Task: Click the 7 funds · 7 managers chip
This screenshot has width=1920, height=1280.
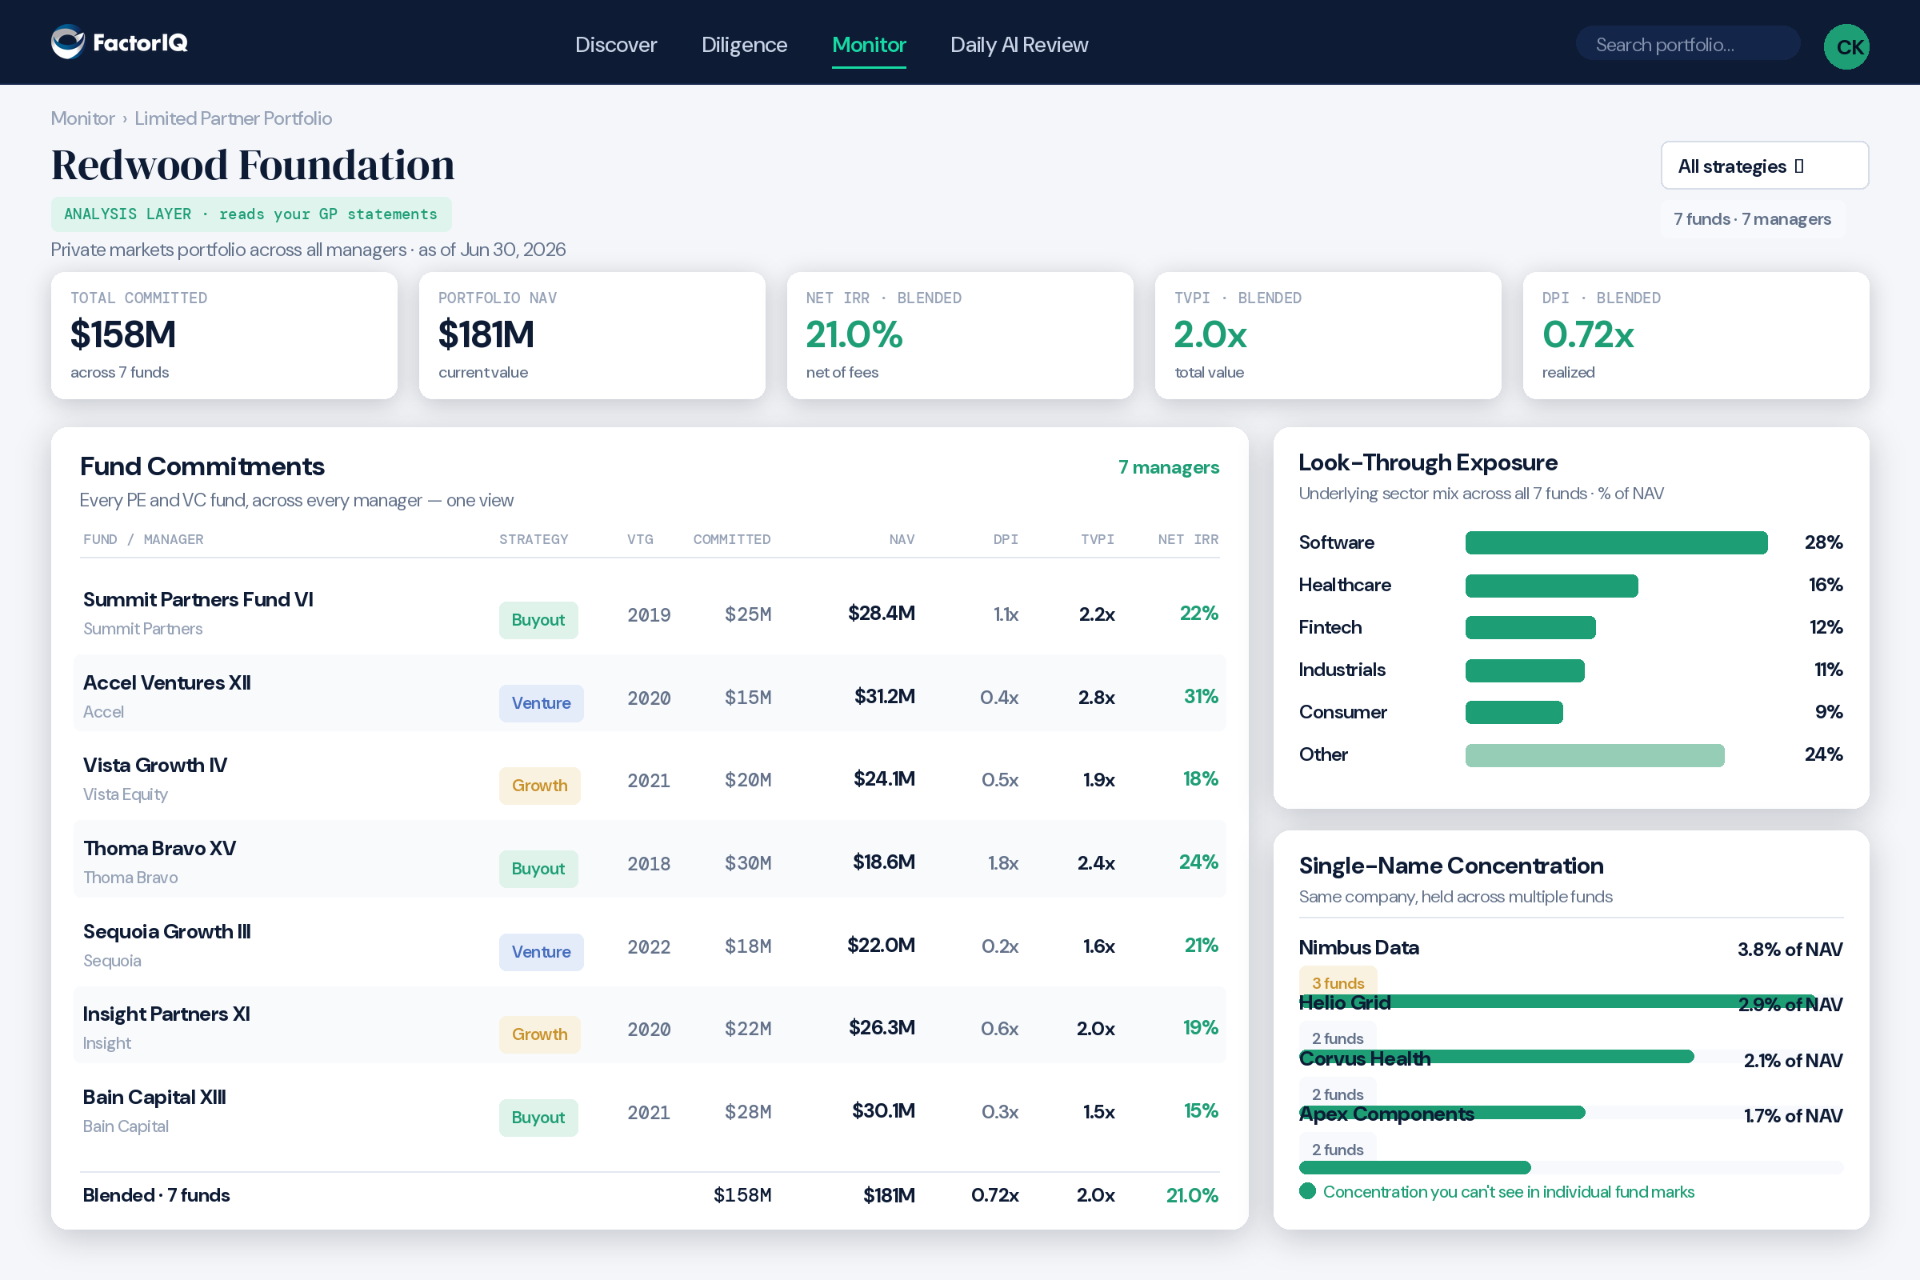Action: point(1752,219)
